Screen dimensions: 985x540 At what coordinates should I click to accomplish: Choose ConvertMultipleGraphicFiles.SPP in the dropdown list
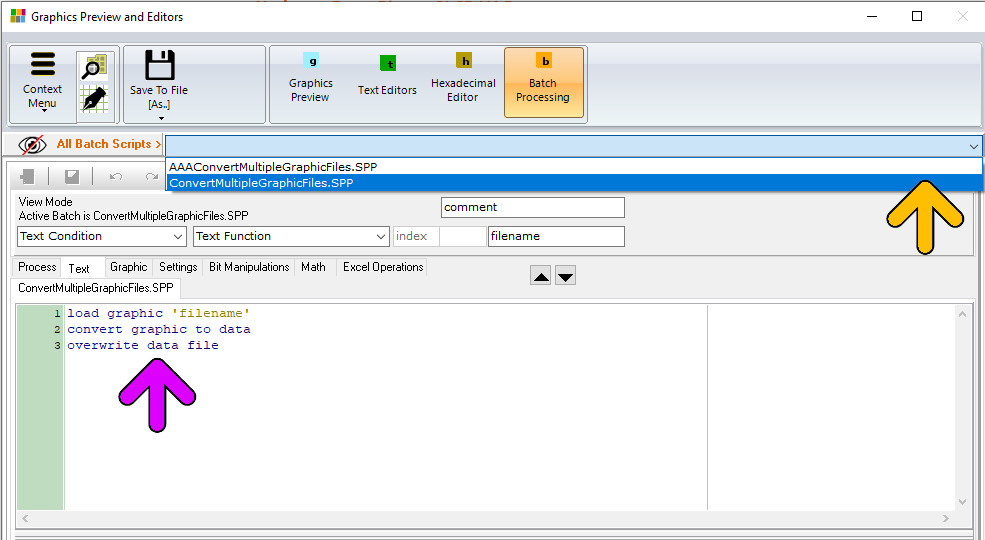(574, 183)
